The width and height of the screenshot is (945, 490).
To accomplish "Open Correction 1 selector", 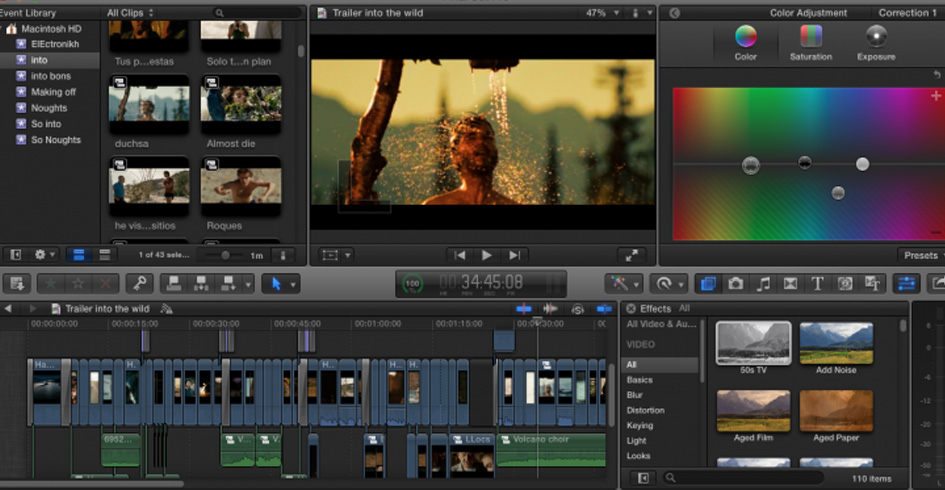I will click(x=906, y=13).
